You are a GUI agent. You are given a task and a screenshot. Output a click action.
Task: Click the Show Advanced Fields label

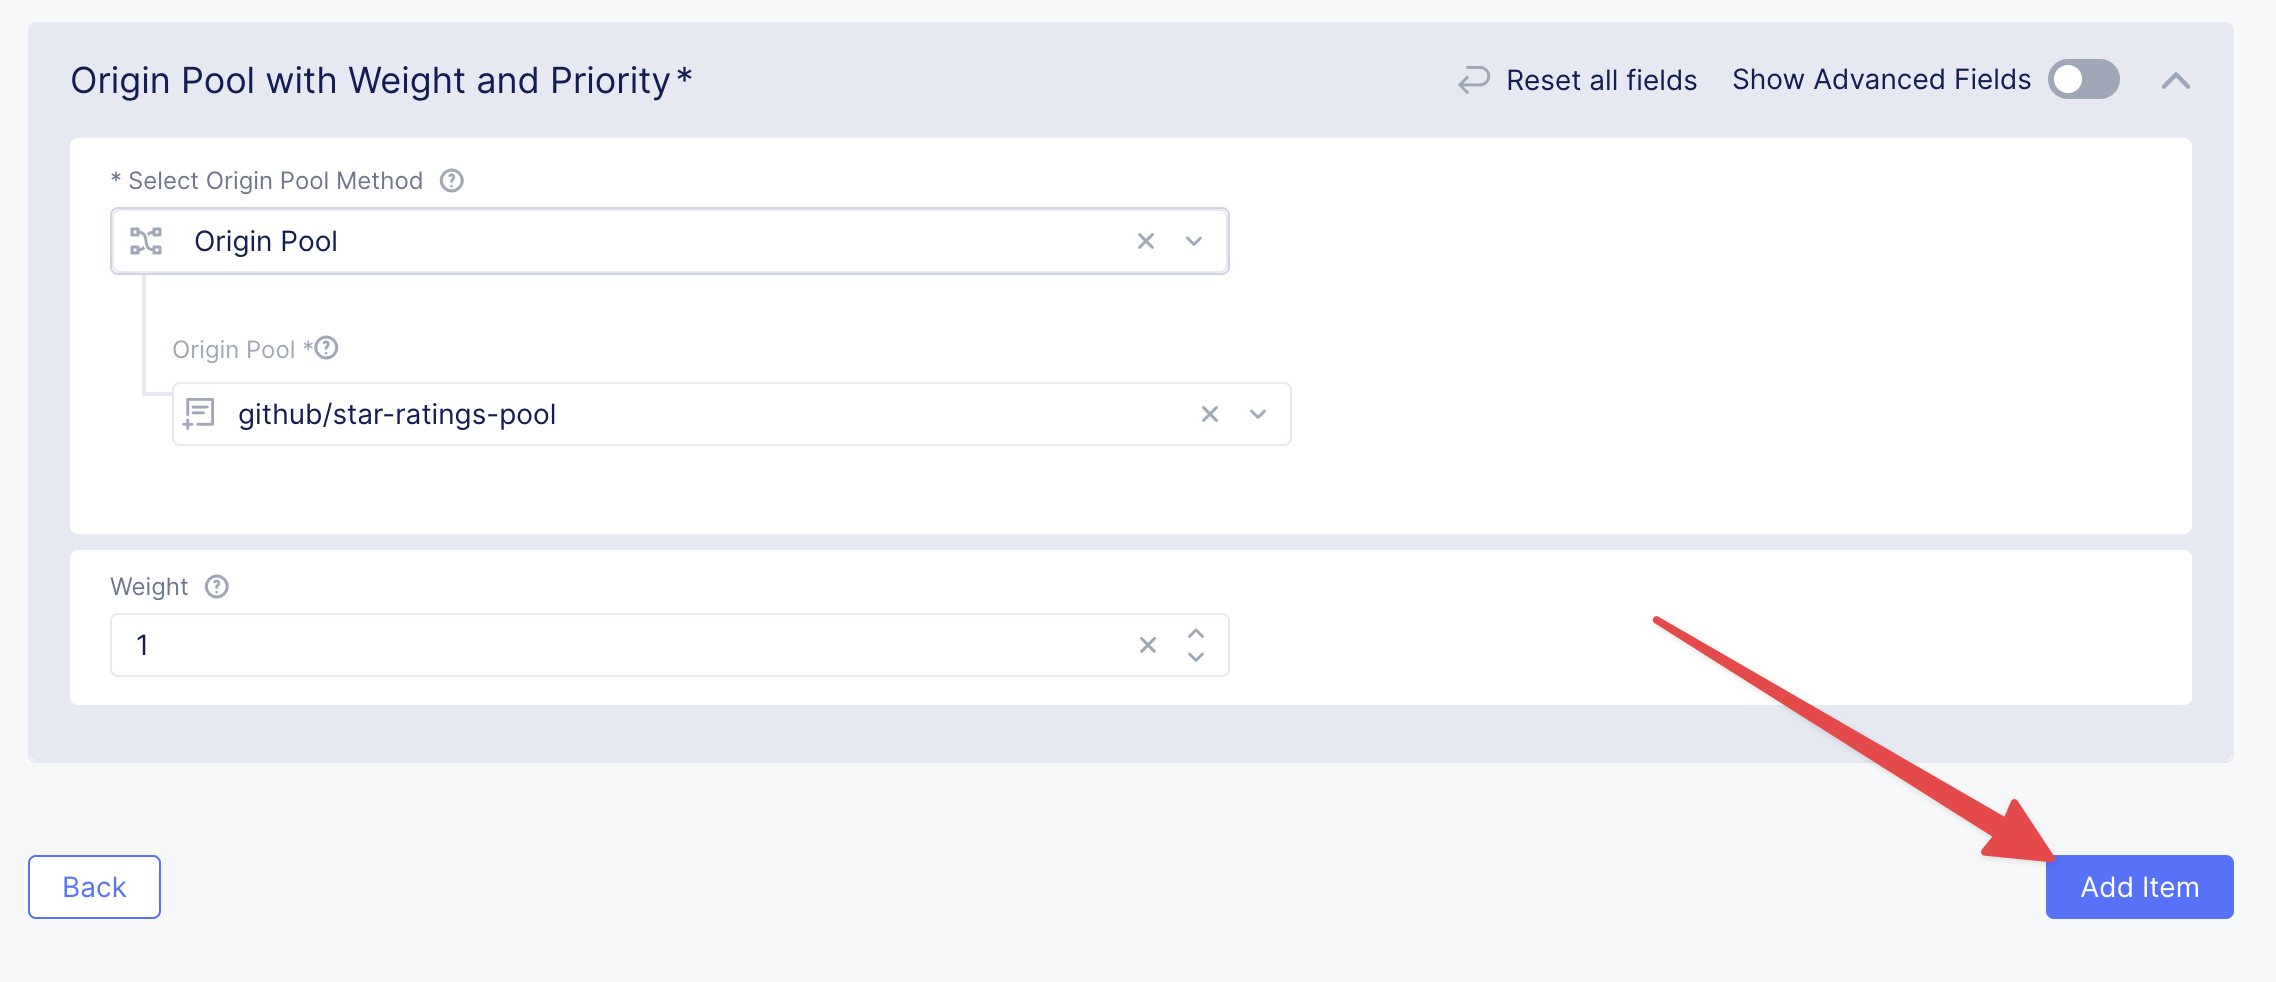1881,80
